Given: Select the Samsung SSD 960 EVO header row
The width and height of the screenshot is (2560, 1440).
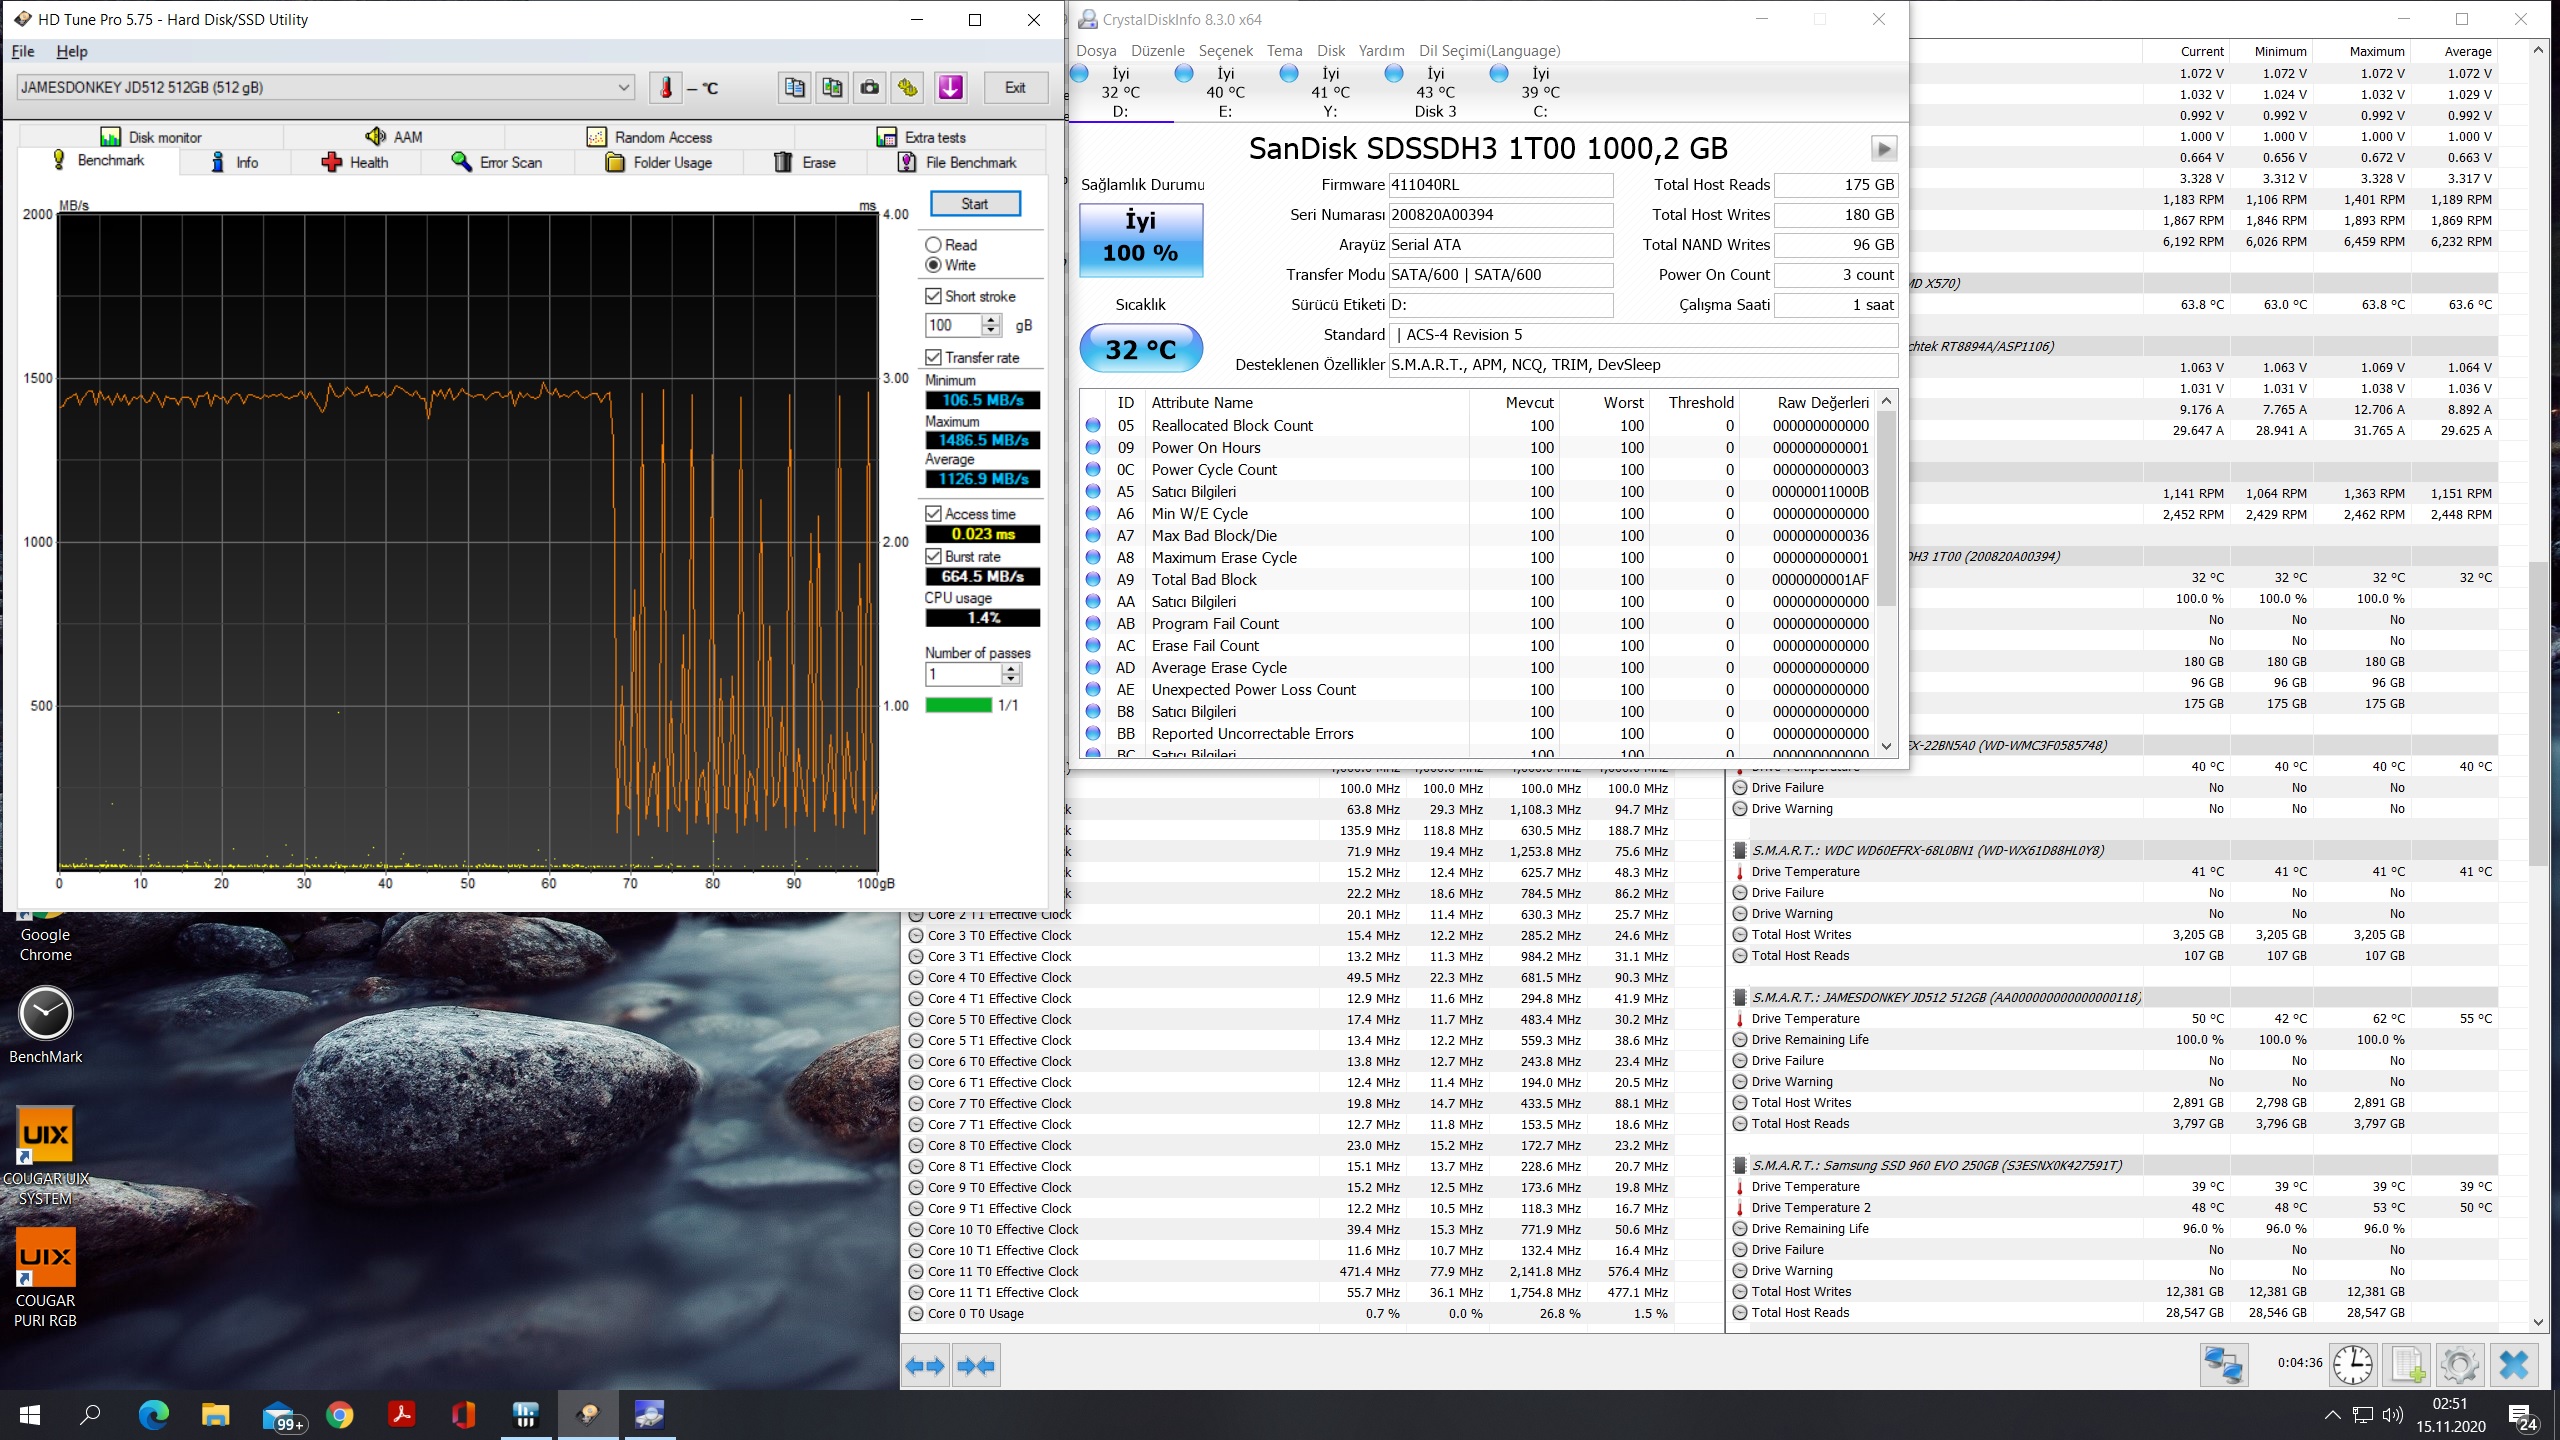Looking at the screenshot, I should [x=2115, y=1165].
